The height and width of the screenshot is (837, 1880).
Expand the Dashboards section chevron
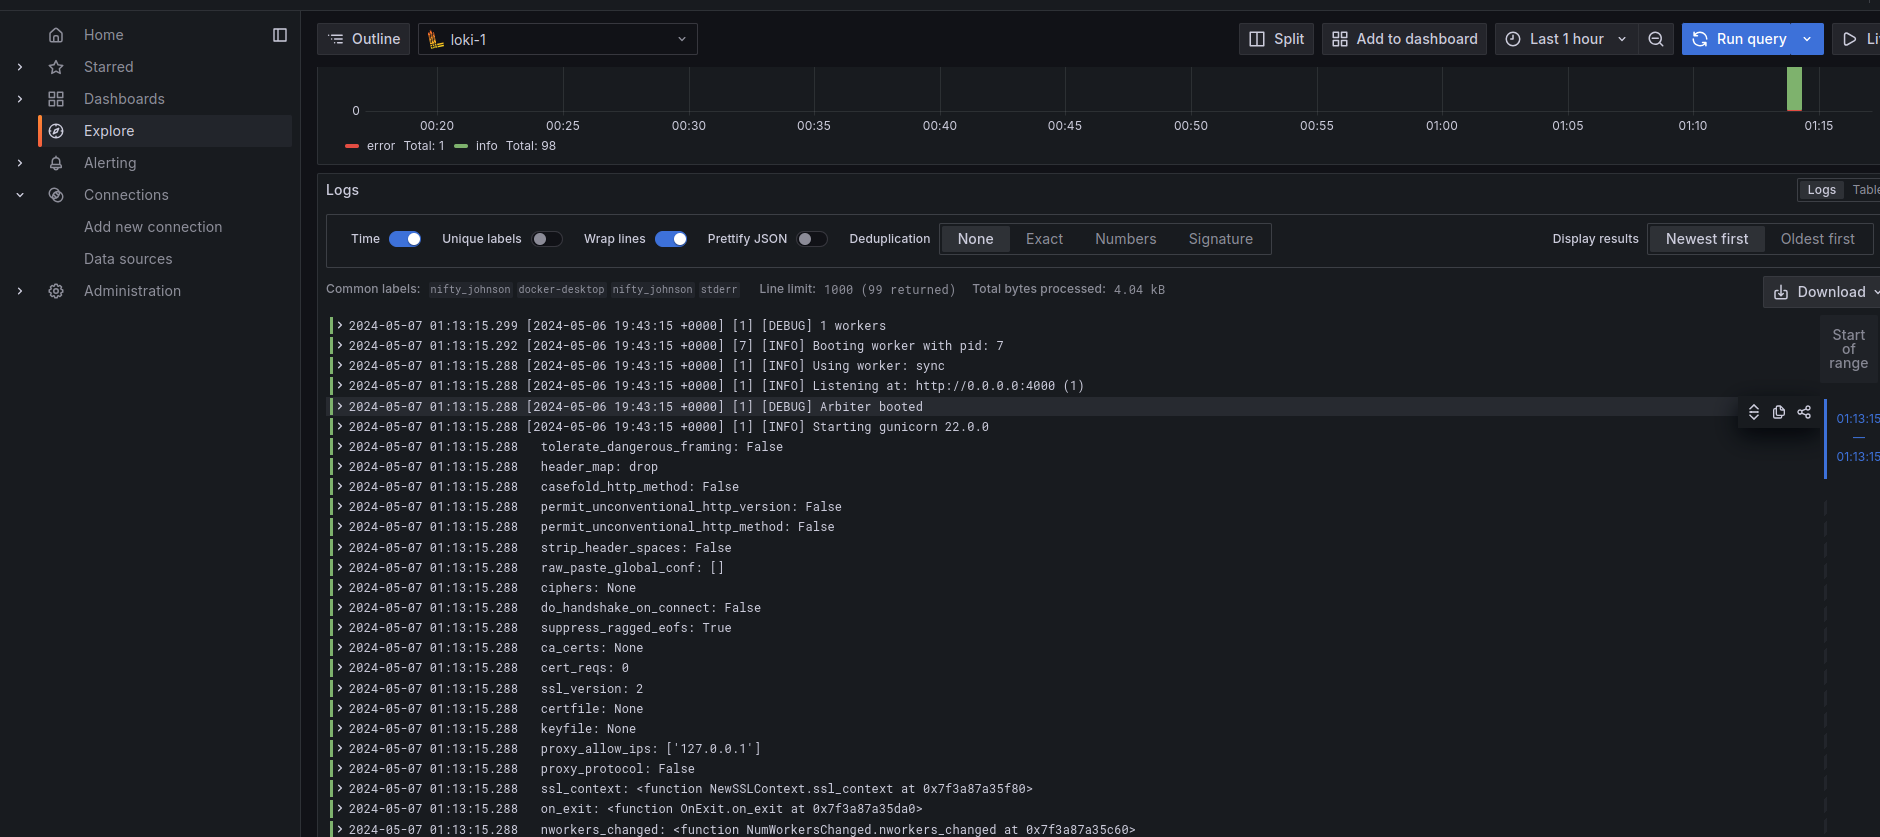20,99
